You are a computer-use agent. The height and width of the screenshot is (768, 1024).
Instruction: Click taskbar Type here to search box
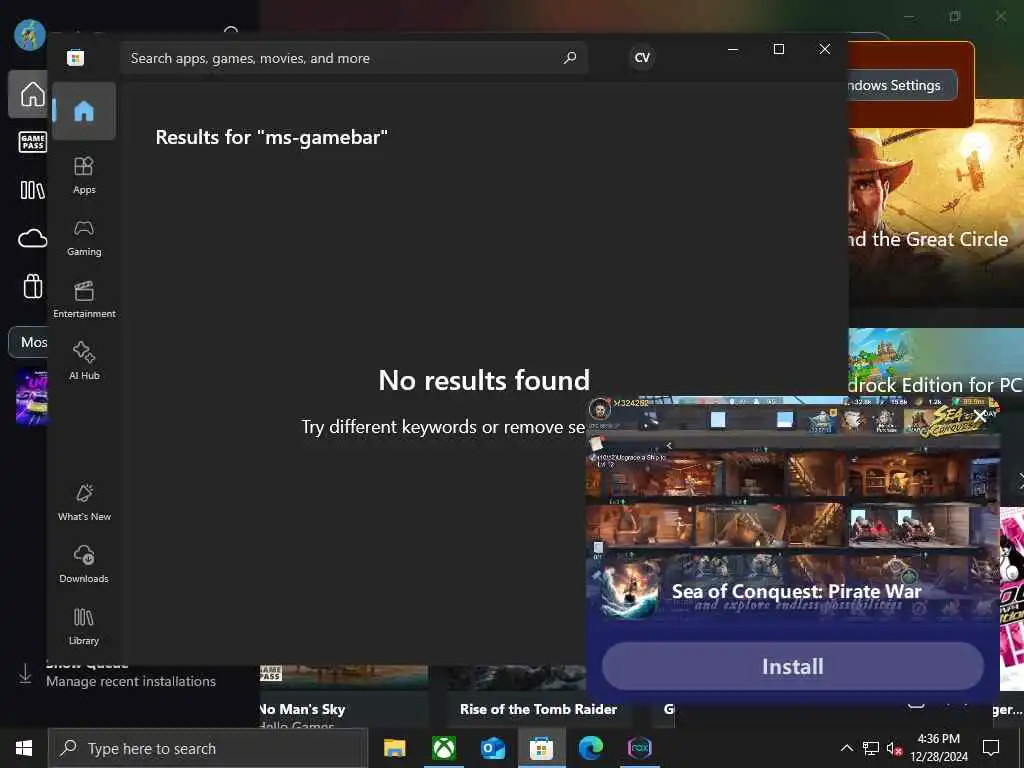pyautogui.click(x=208, y=748)
